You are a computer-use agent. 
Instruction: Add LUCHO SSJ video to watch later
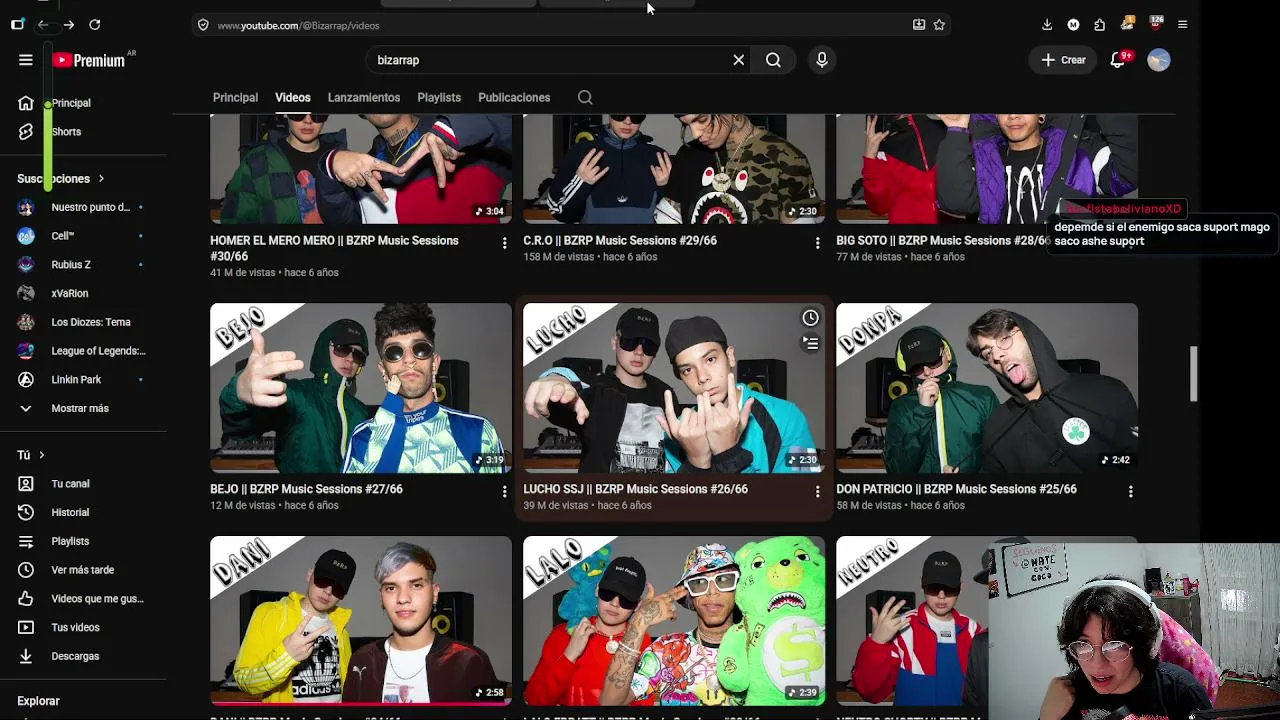810,318
